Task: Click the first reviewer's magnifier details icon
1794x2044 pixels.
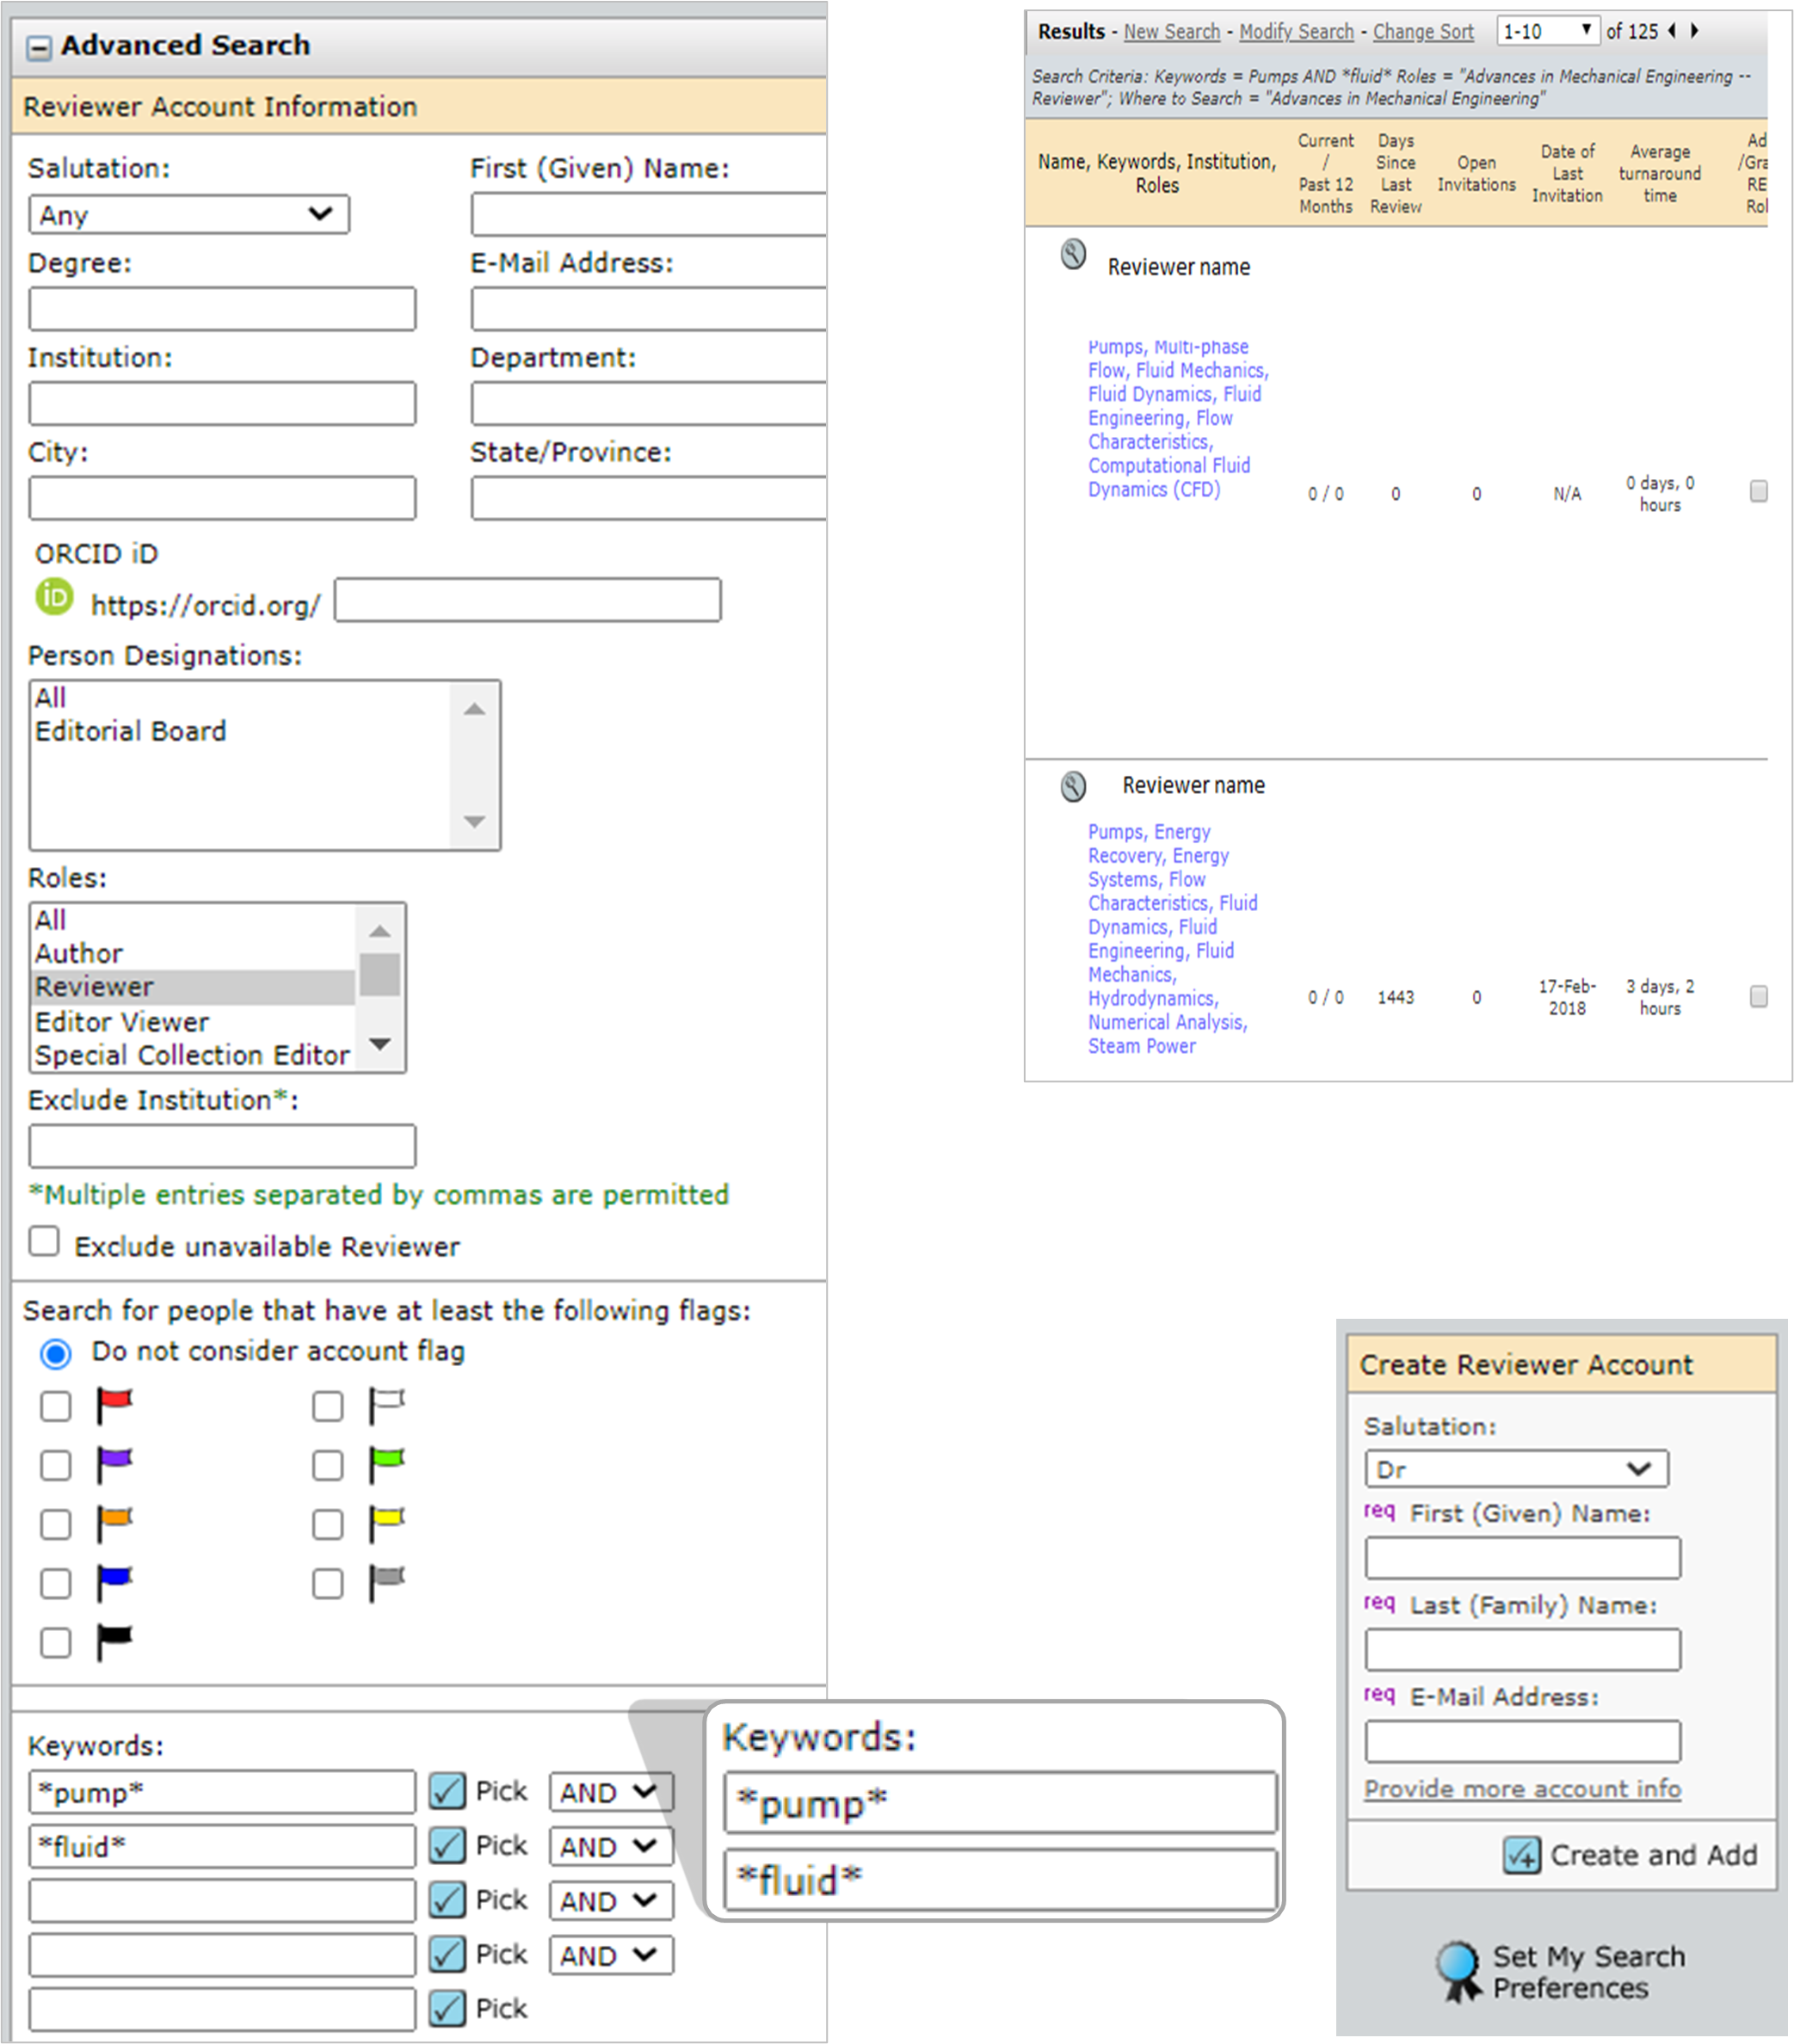Action: [x=1073, y=254]
